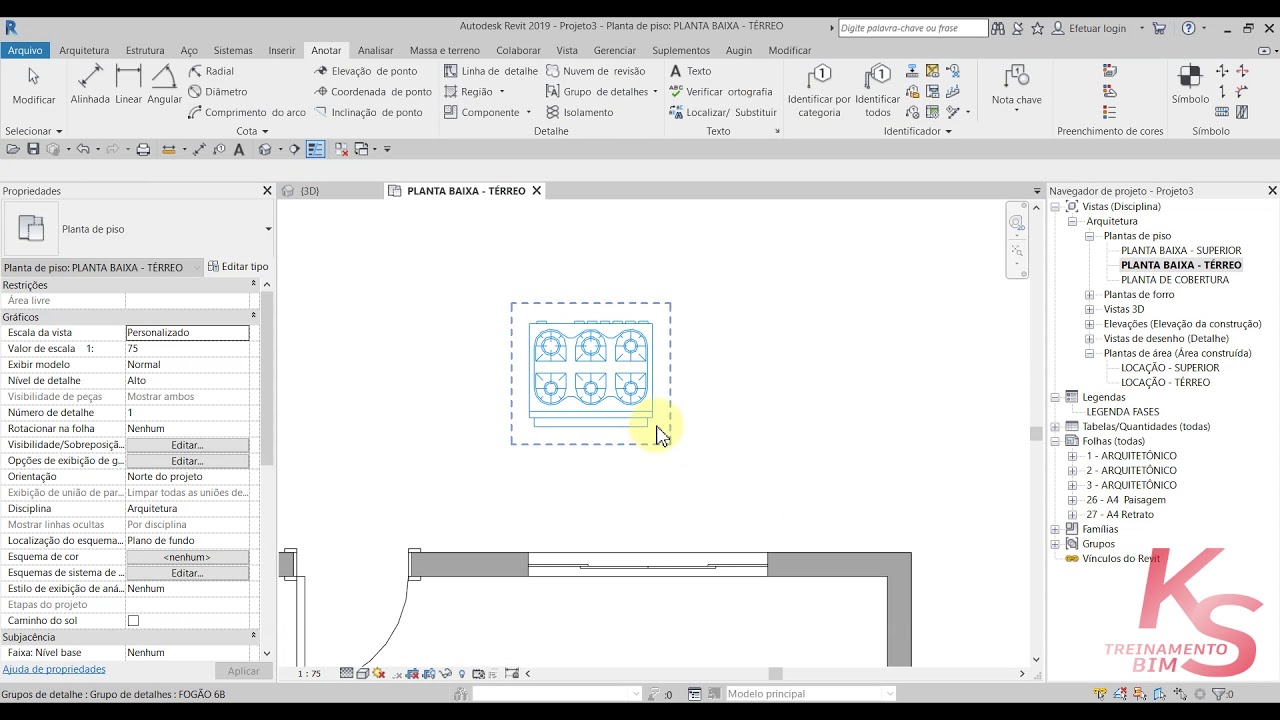Select LEGENDA FASES item
The width and height of the screenshot is (1280, 720).
coord(1122,412)
